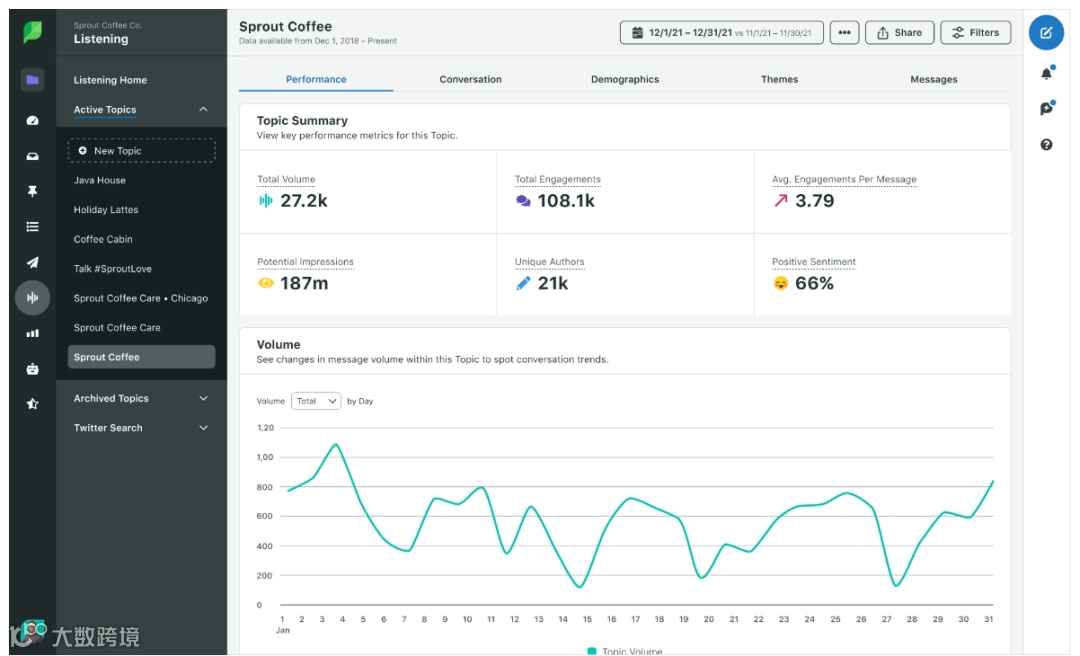Open the date range picker 12/1/21 – 12/31/21
Image resolution: width=1080 pixels, height=656 pixels.
pos(721,32)
